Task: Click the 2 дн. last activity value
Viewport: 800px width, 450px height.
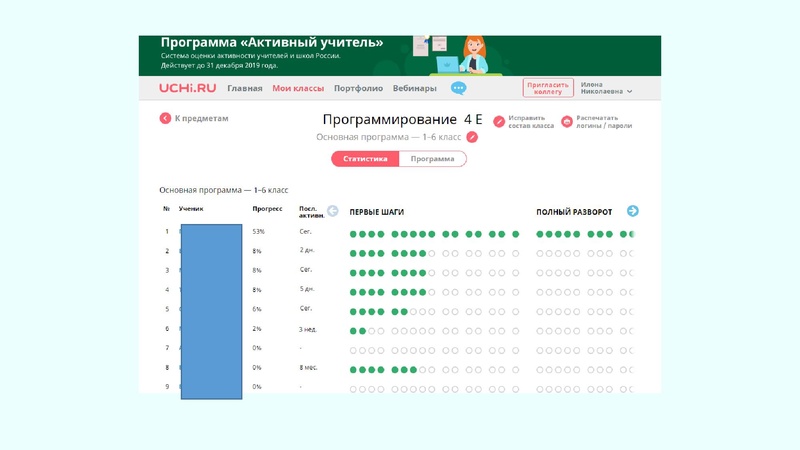Action: click(307, 250)
